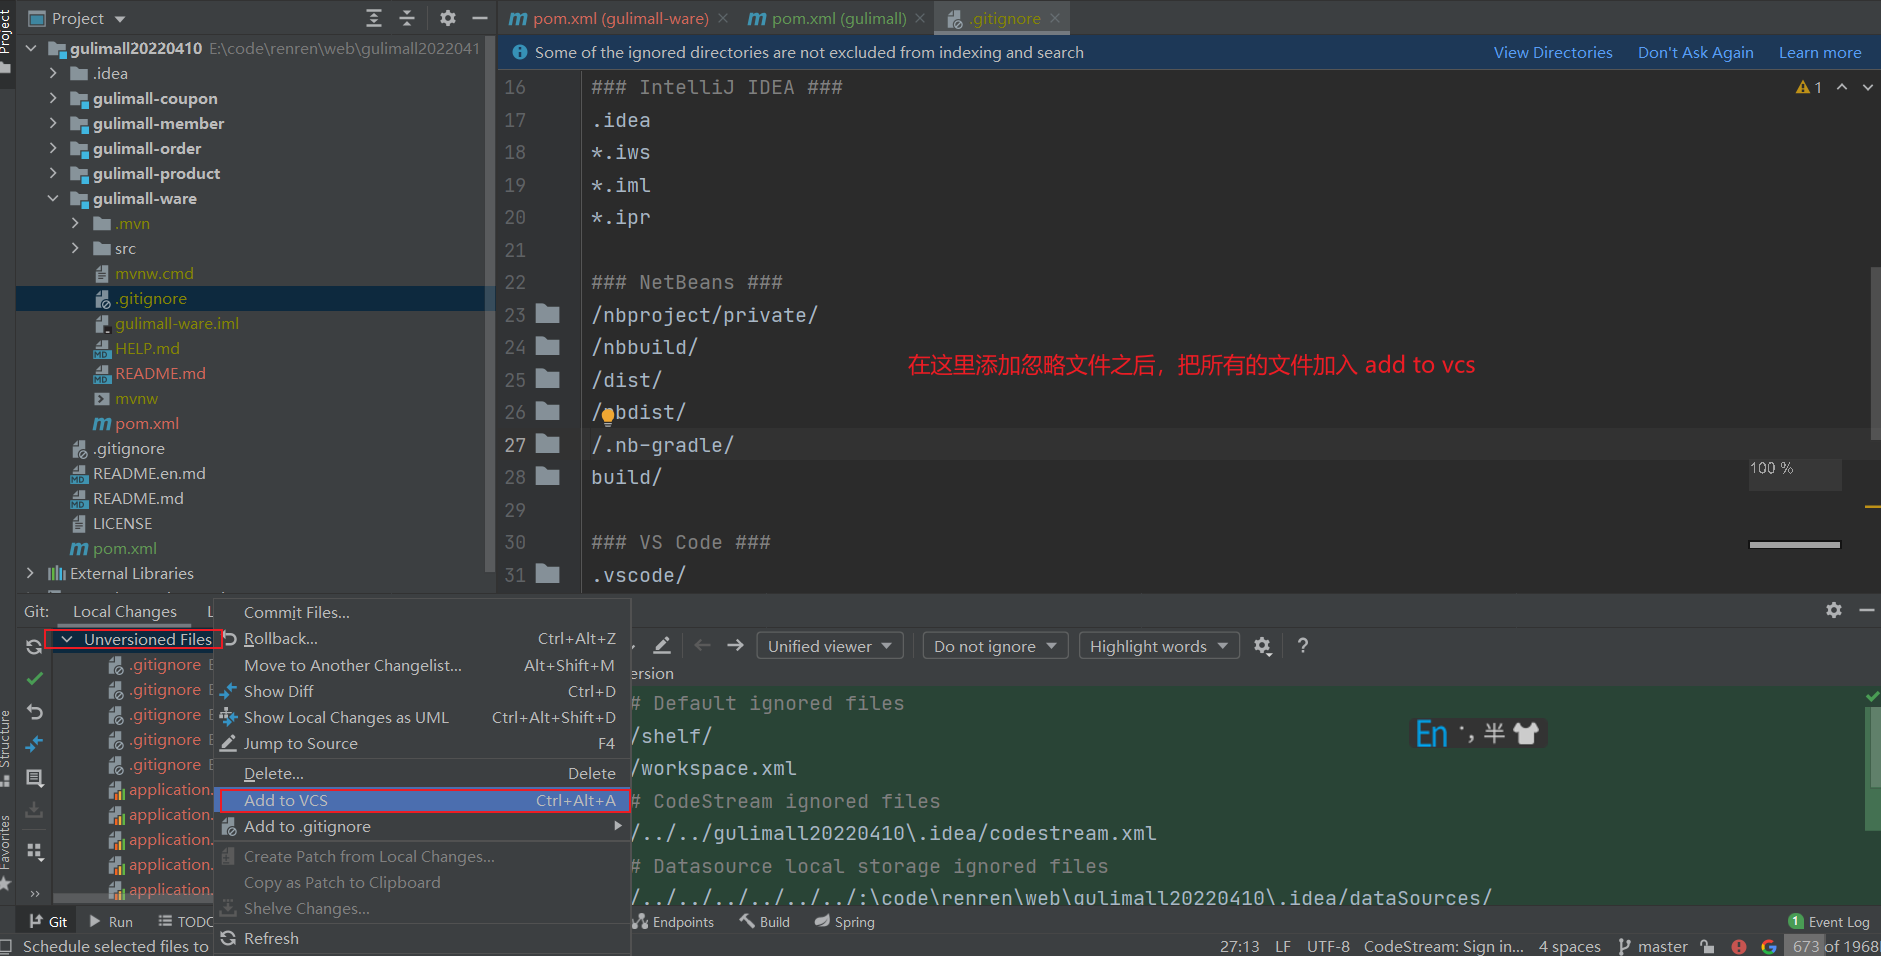Hide the Project tool window
This screenshot has height=956, width=1881.
[480, 18]
